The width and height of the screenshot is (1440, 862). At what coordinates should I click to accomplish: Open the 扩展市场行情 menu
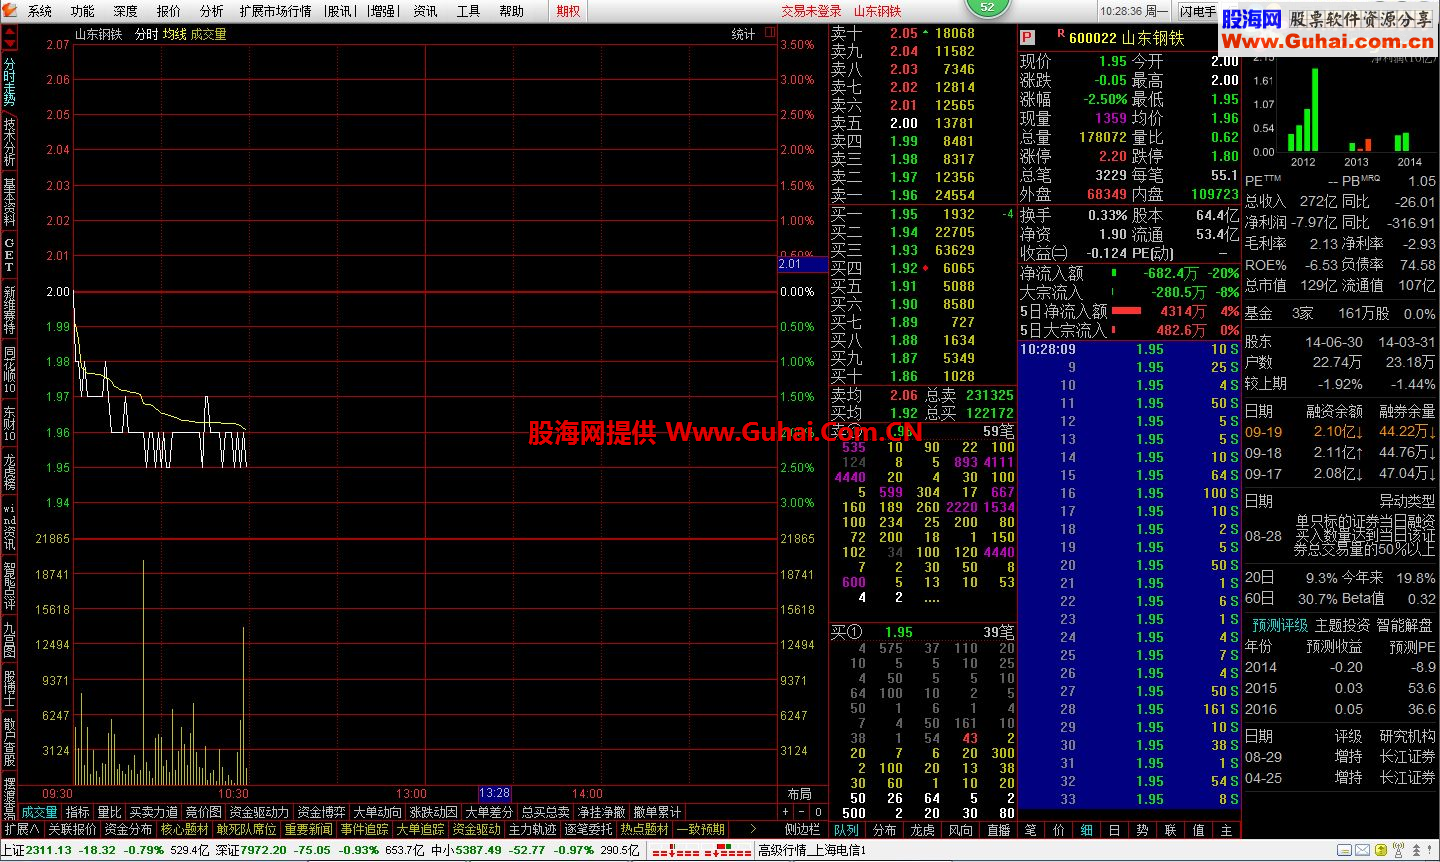[x=275, y=11]
